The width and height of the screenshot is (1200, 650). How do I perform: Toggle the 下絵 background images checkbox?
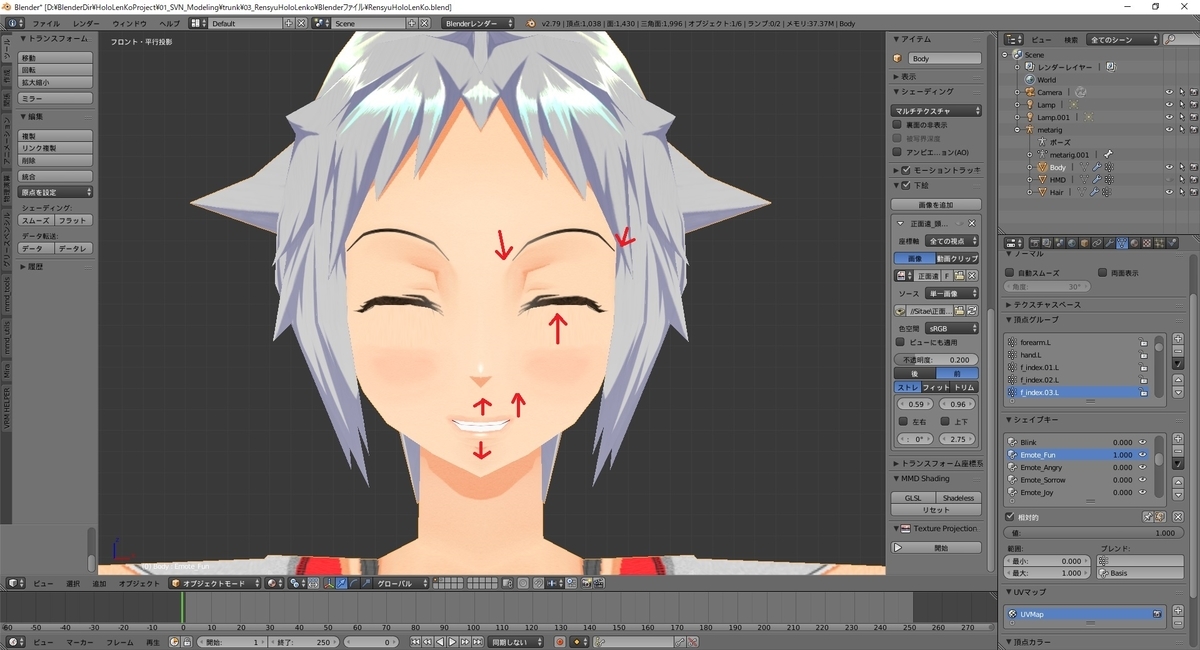[x=906, y=185]
